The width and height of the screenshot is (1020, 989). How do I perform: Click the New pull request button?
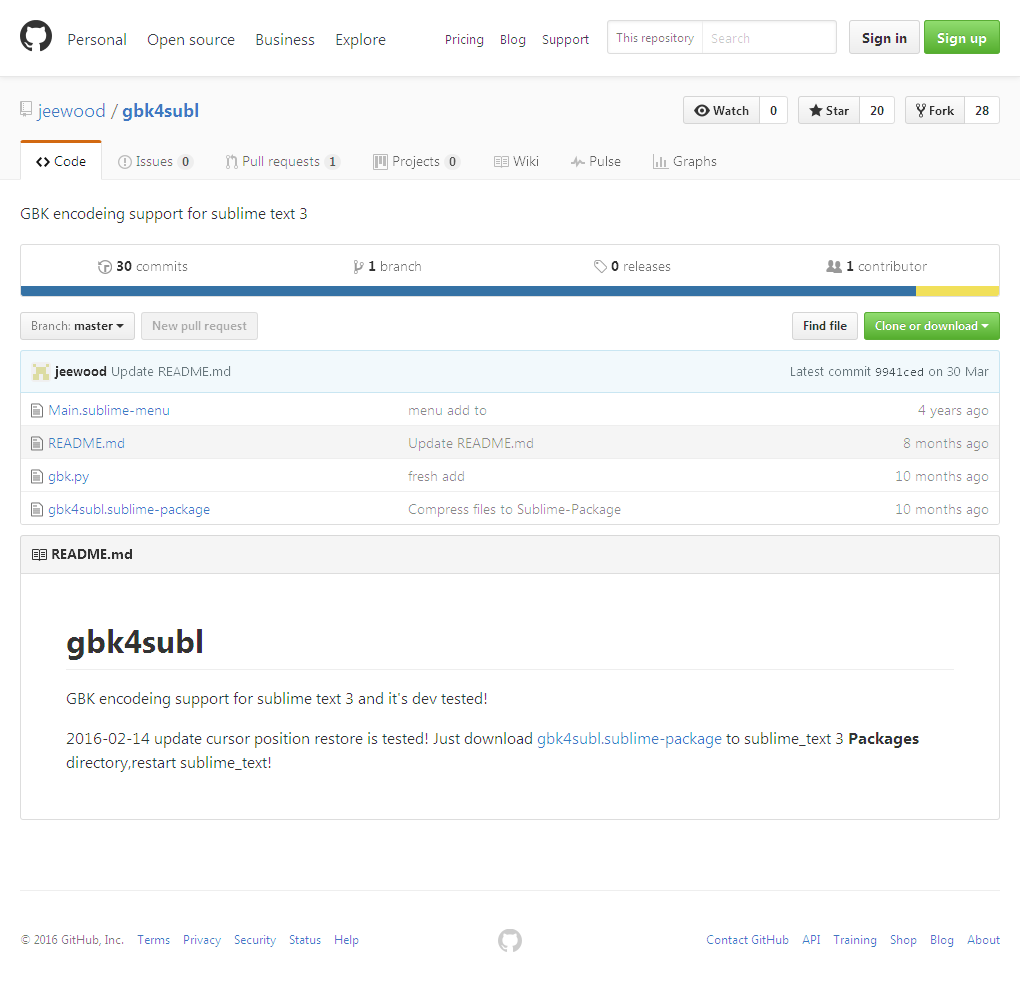click(199, 326)
